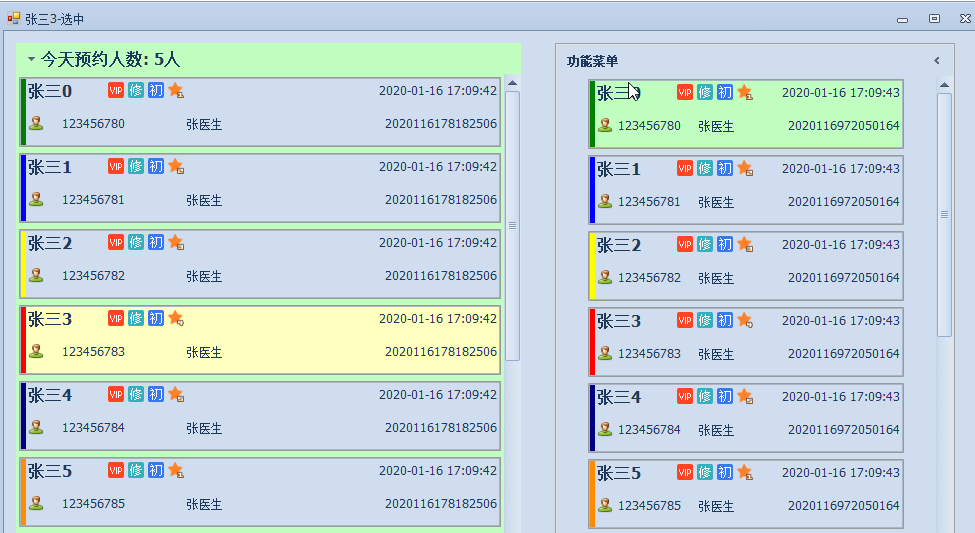Click phone number 123456785 in 功能菜单 list
Viewport: 975px width, 533px height.
tap(649, 506)
